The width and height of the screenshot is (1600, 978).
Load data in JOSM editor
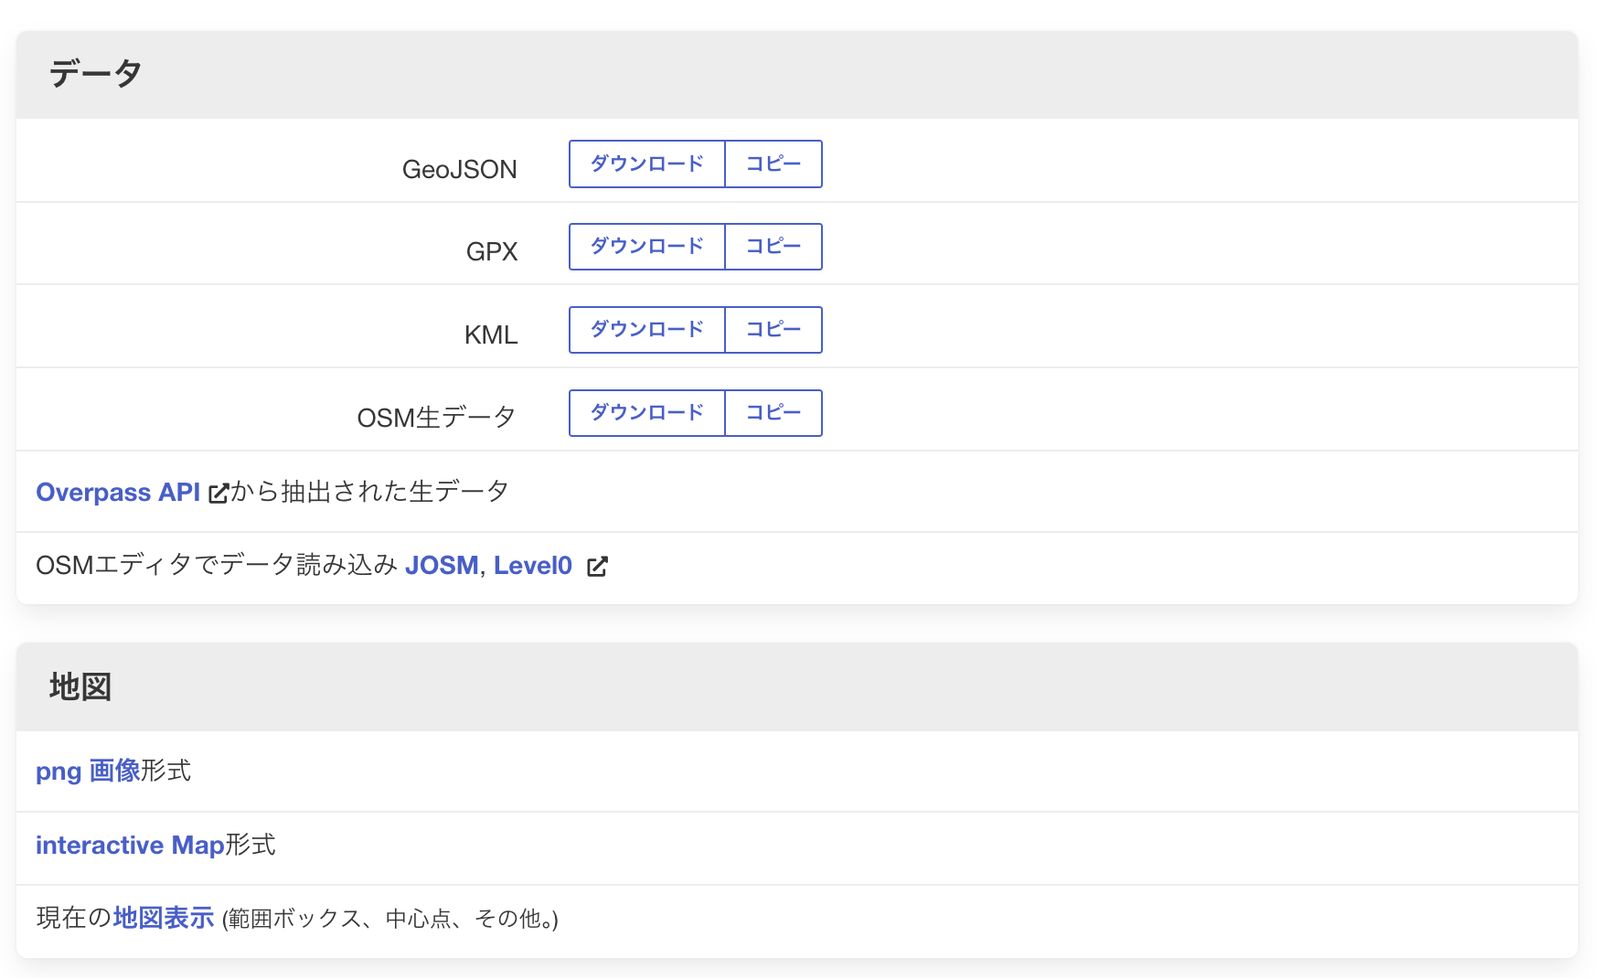click(441, 566)
